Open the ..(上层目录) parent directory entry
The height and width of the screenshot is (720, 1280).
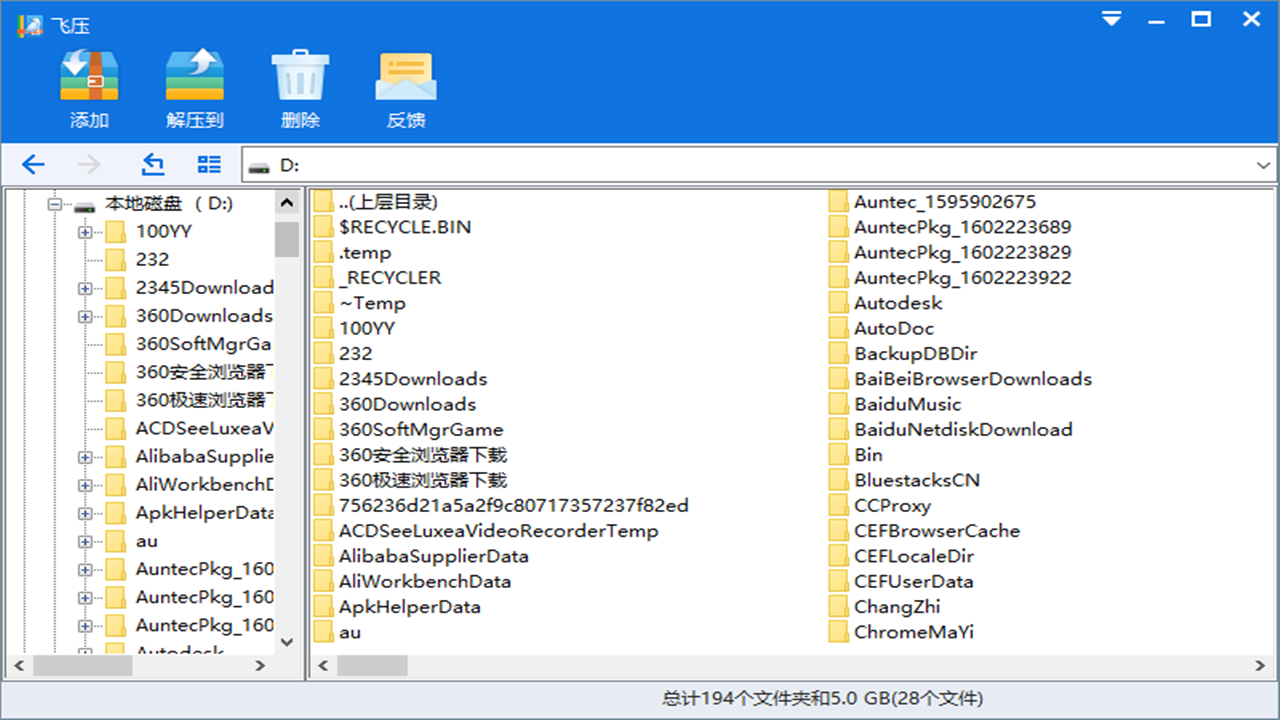click(390, 201)
